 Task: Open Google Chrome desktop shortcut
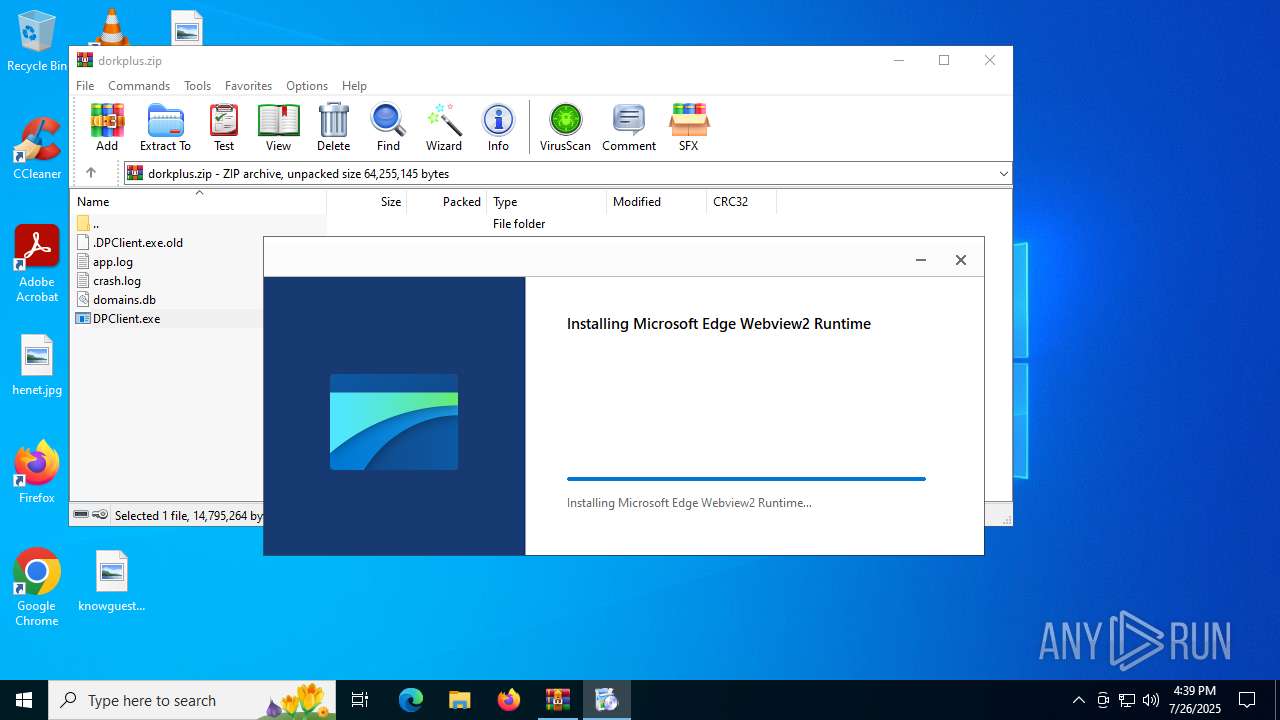(37, 588)
